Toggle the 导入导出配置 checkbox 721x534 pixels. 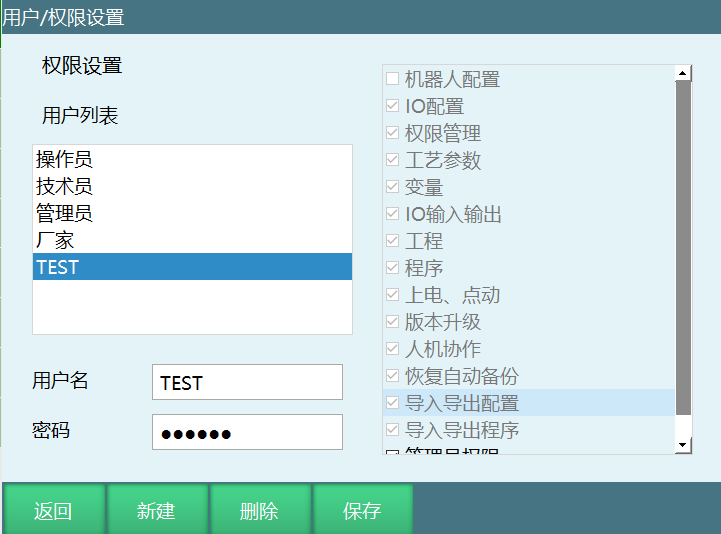click(x=393, y=403)
